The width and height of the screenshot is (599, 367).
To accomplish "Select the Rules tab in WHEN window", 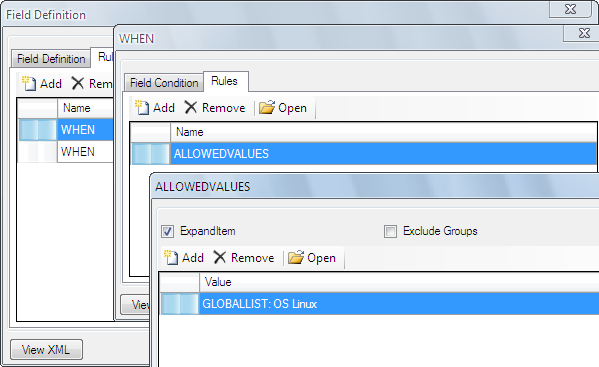I will [x=226, y=81].
